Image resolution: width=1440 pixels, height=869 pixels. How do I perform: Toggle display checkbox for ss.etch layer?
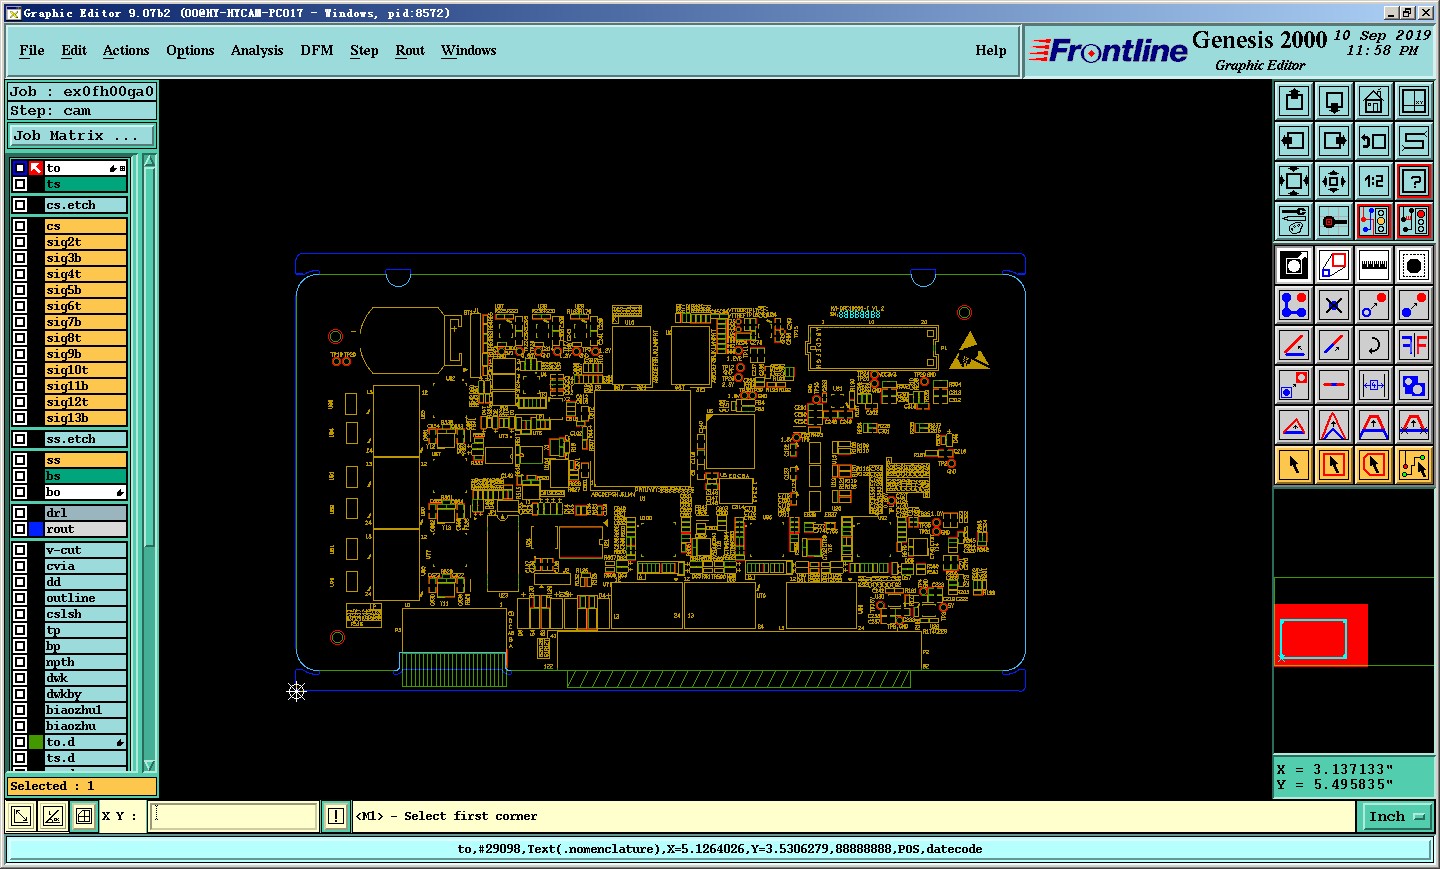pos(20,439)
